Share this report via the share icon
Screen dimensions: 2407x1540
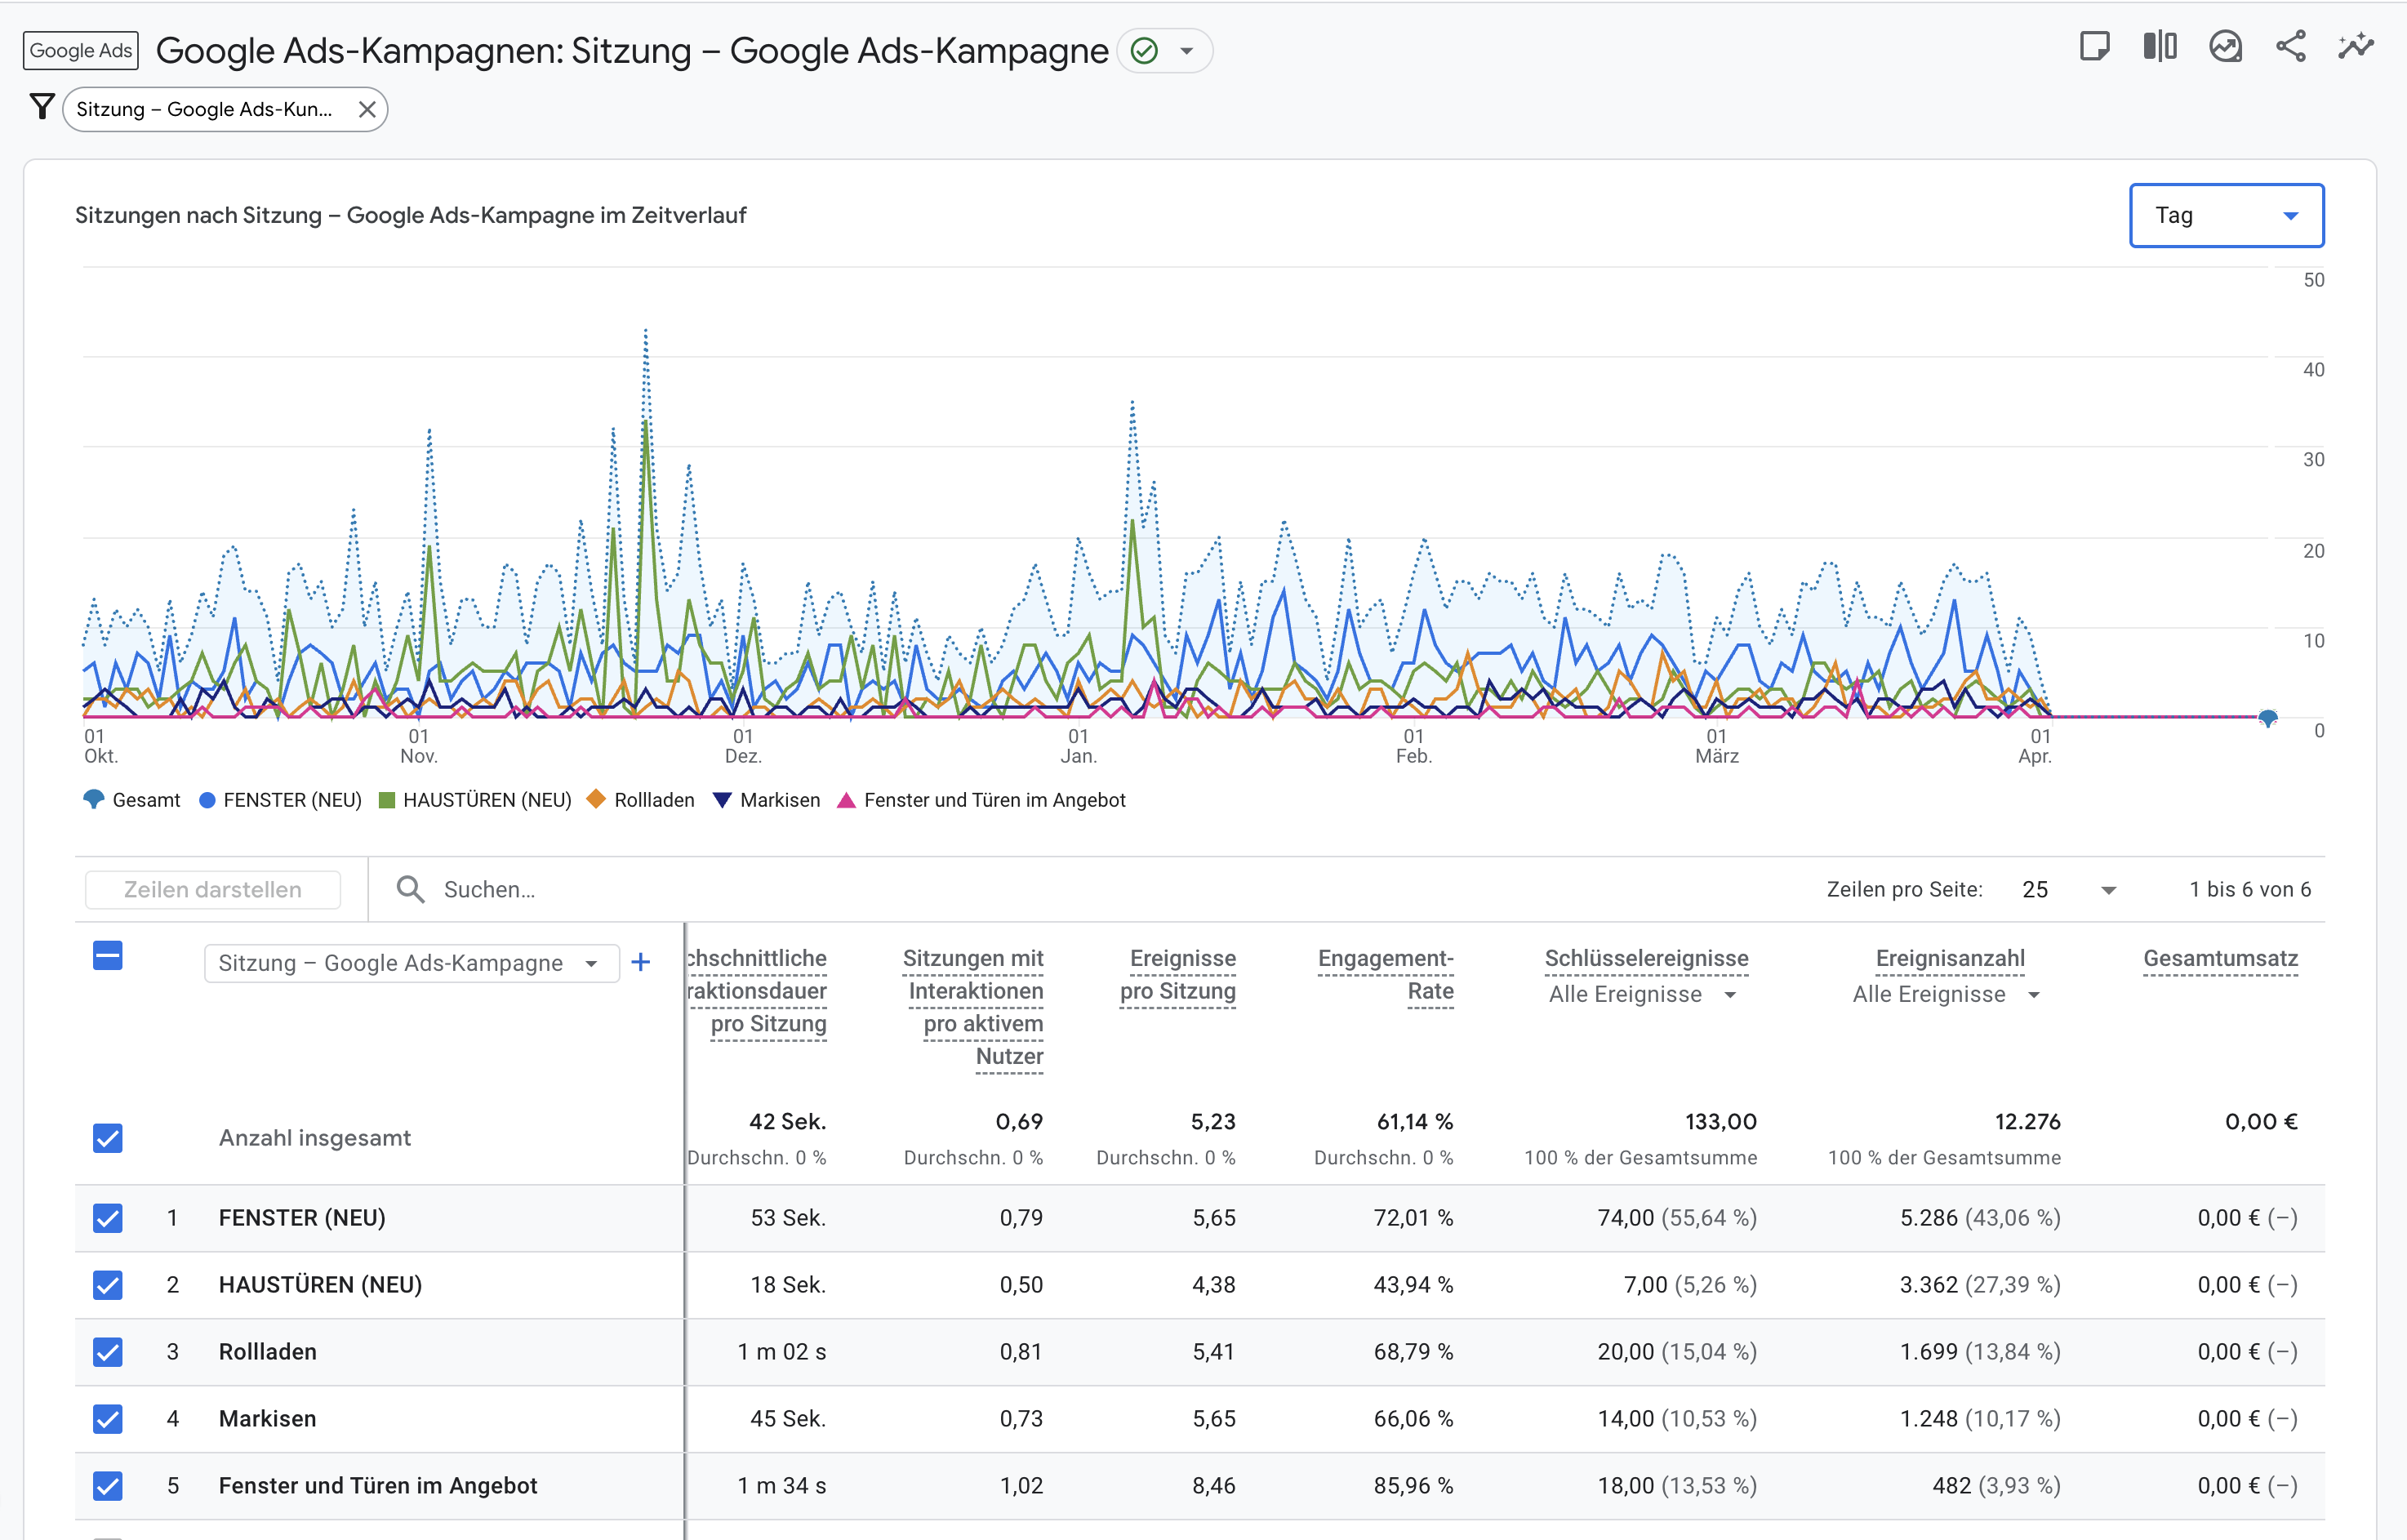tap(2292, 46)
